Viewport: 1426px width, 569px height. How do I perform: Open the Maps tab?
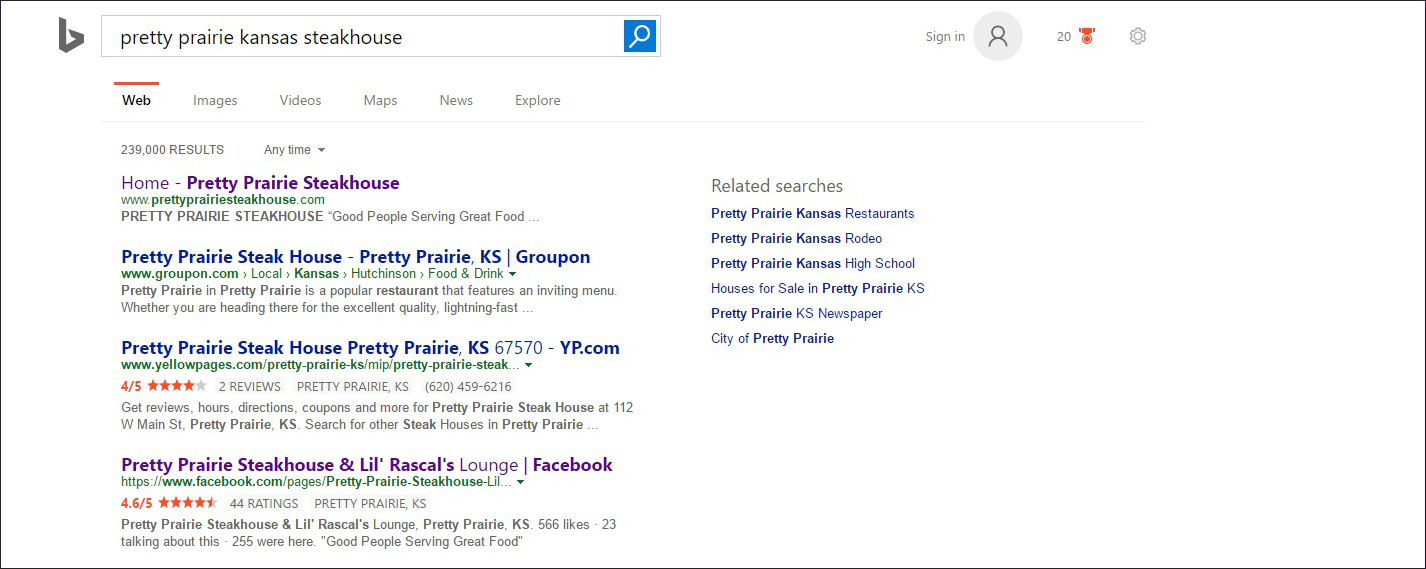click(x=380, y=100)
